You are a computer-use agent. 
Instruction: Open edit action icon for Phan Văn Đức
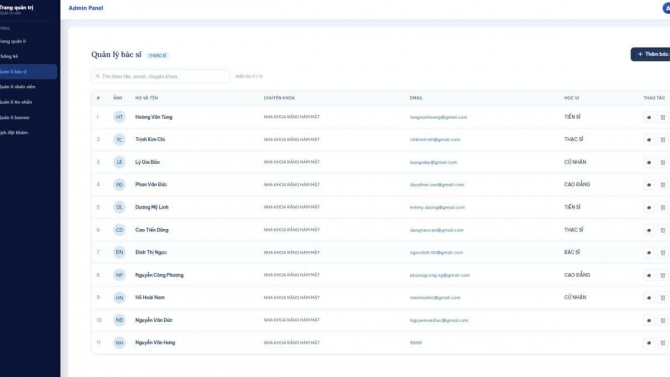[x=649, y=185]
